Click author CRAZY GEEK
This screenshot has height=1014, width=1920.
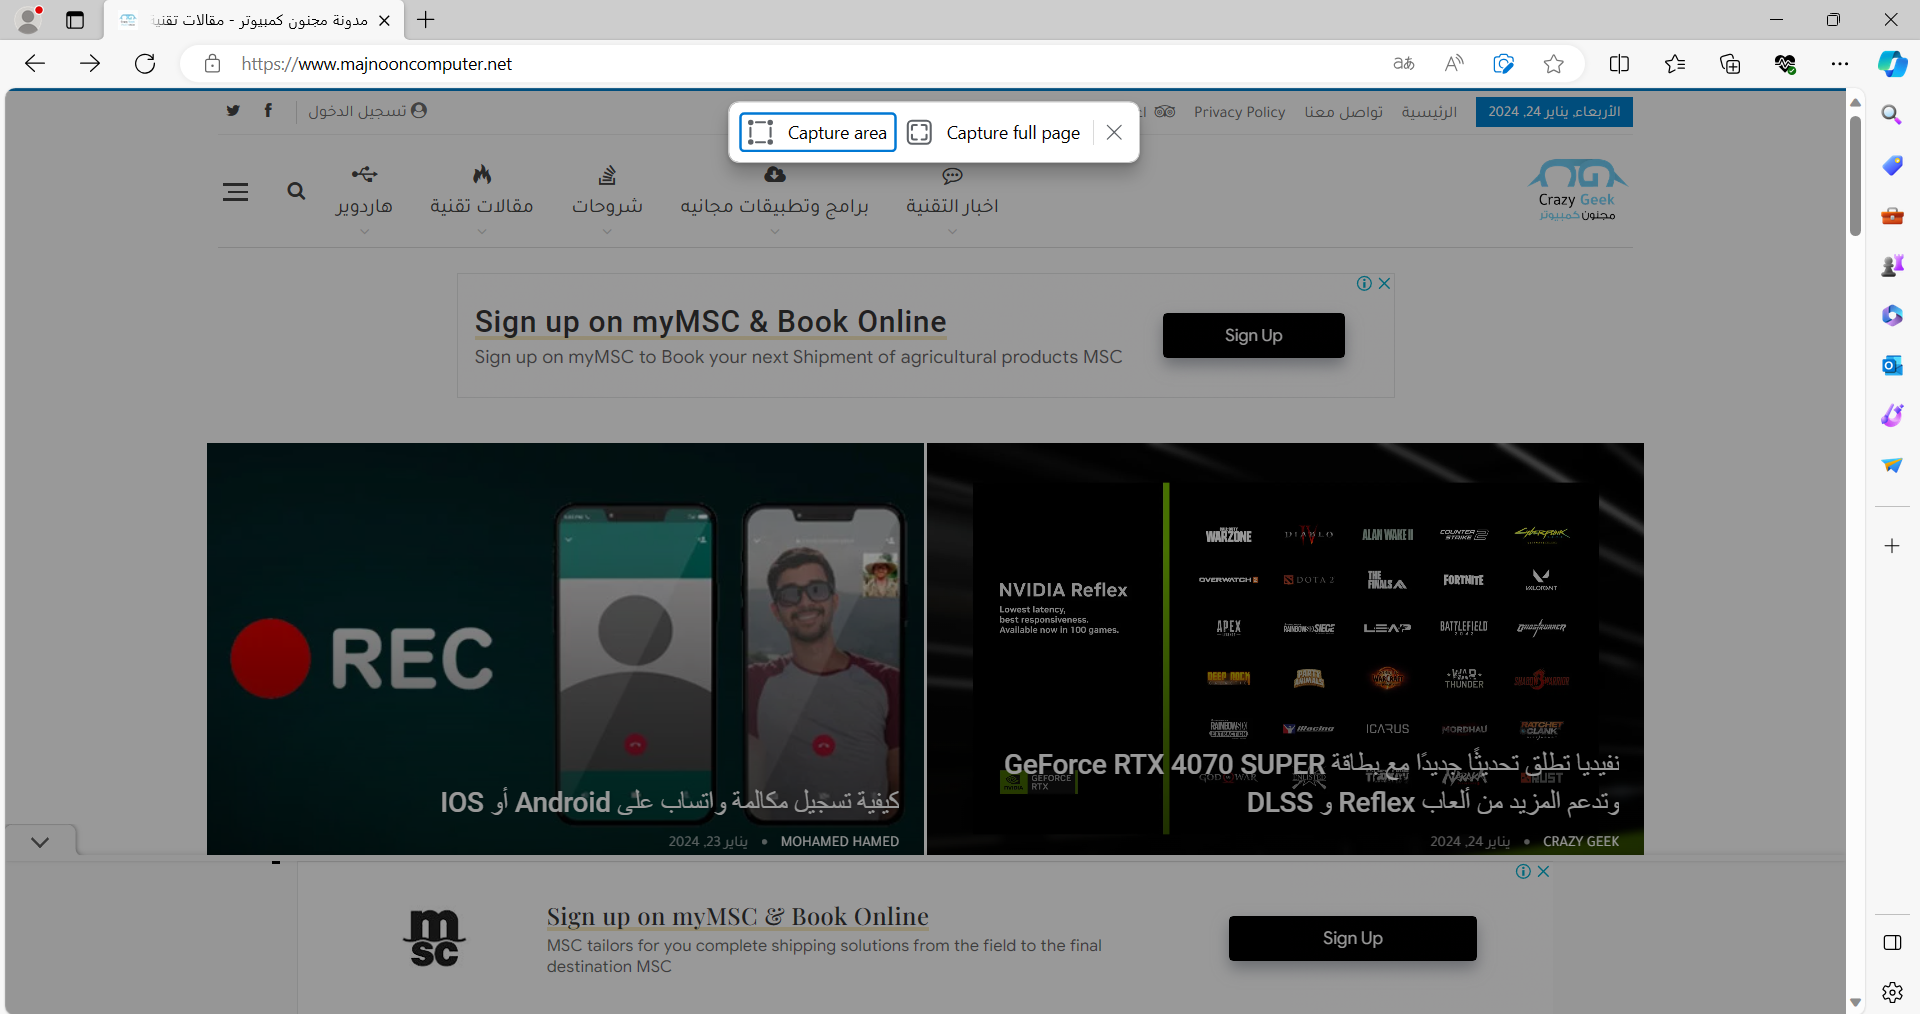click(1581, 842)
